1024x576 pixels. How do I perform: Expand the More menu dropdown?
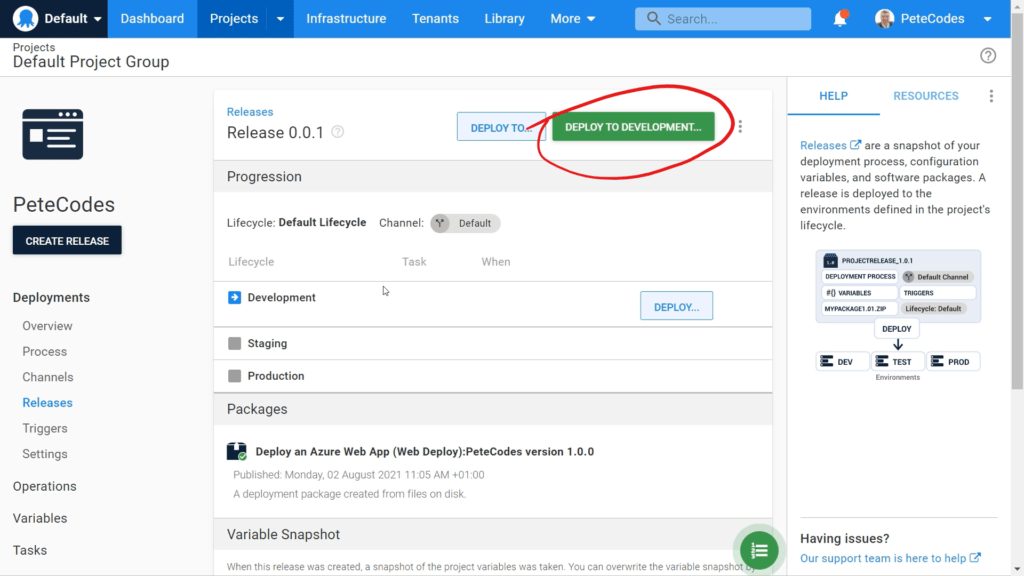click(x=573, y=18)
